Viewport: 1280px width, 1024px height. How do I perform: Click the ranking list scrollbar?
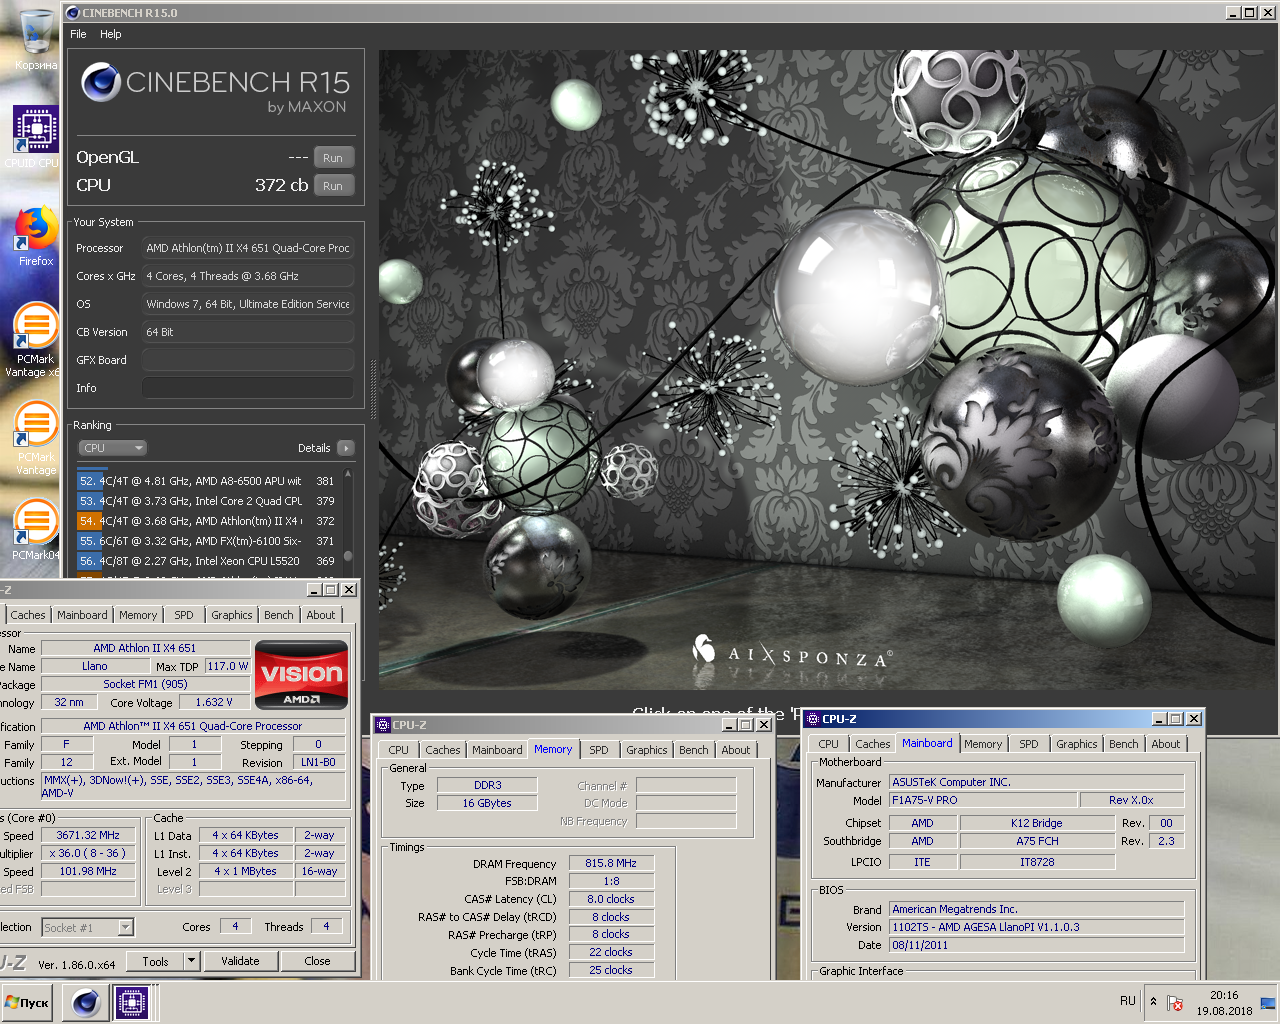348,522
